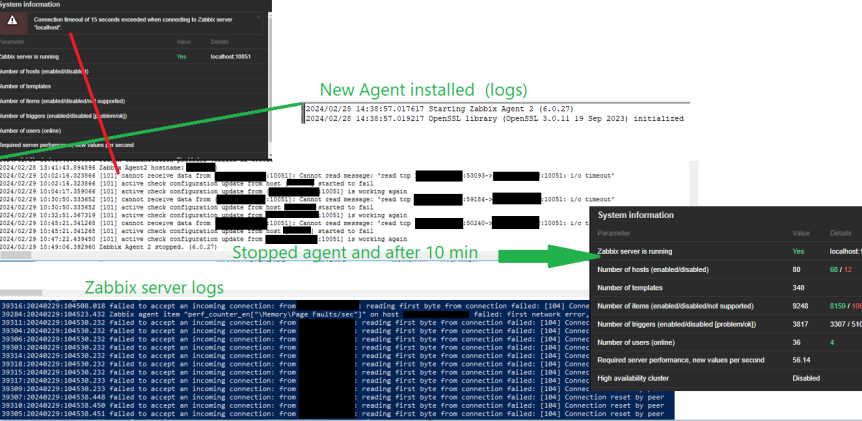Click the enabled triggers count '3307'
862x421 pixels.
tap(837, 324)
